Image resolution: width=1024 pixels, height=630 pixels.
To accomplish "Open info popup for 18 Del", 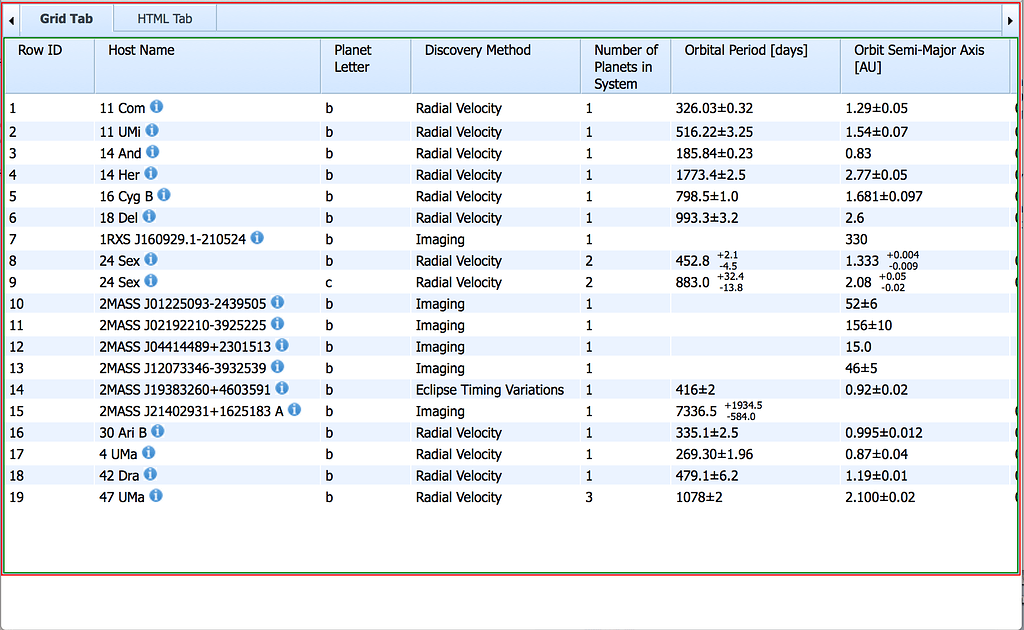I will pos(148,218).
